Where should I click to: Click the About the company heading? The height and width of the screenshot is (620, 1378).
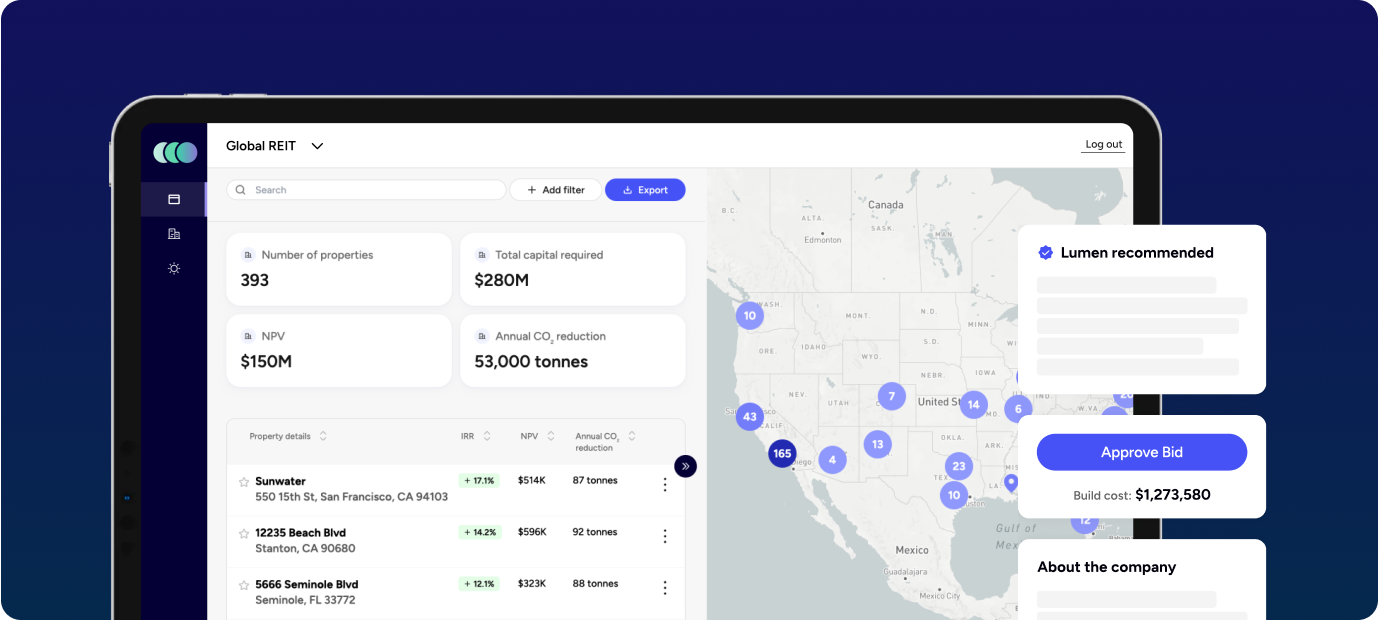1107,567
